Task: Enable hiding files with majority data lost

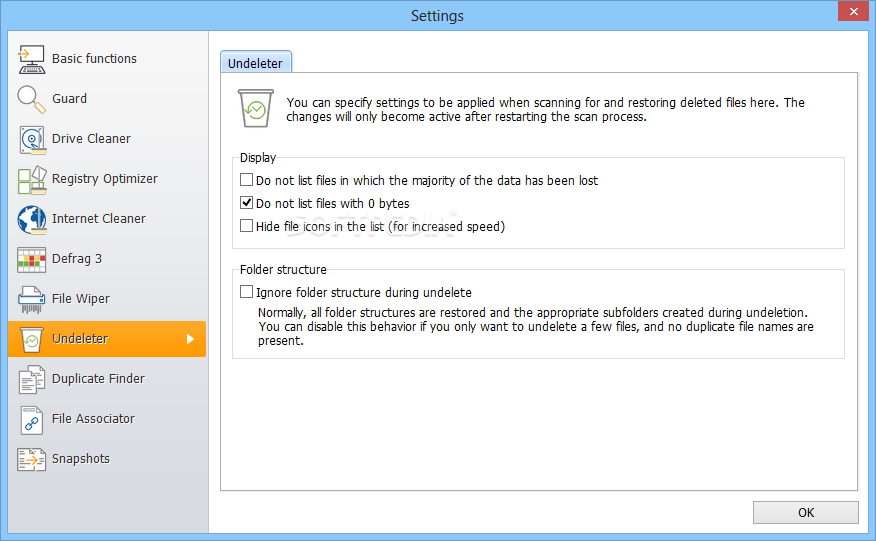Action: click(246, 180)
